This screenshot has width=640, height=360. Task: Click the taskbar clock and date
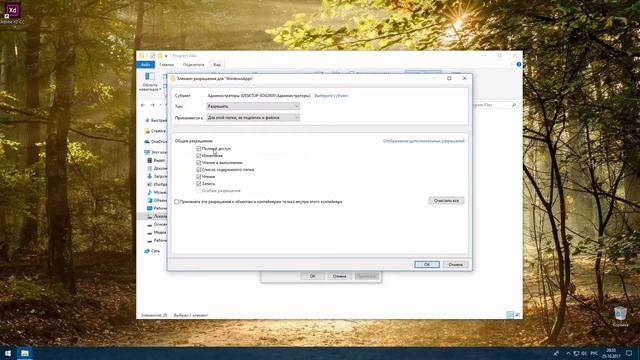tap(611, 353)
